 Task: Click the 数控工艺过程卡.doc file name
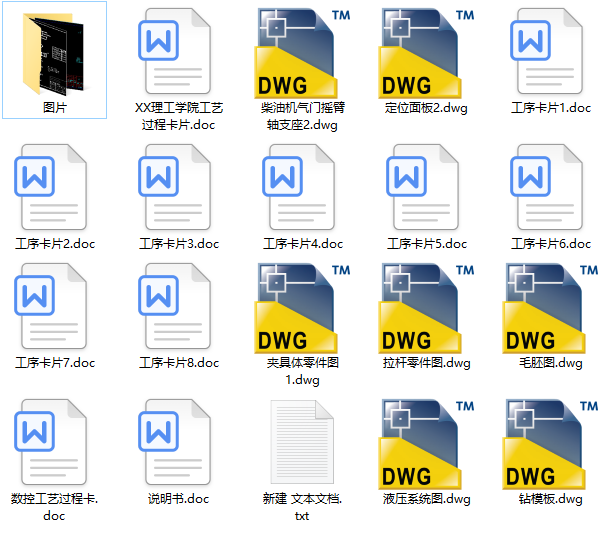click(54, 507)
